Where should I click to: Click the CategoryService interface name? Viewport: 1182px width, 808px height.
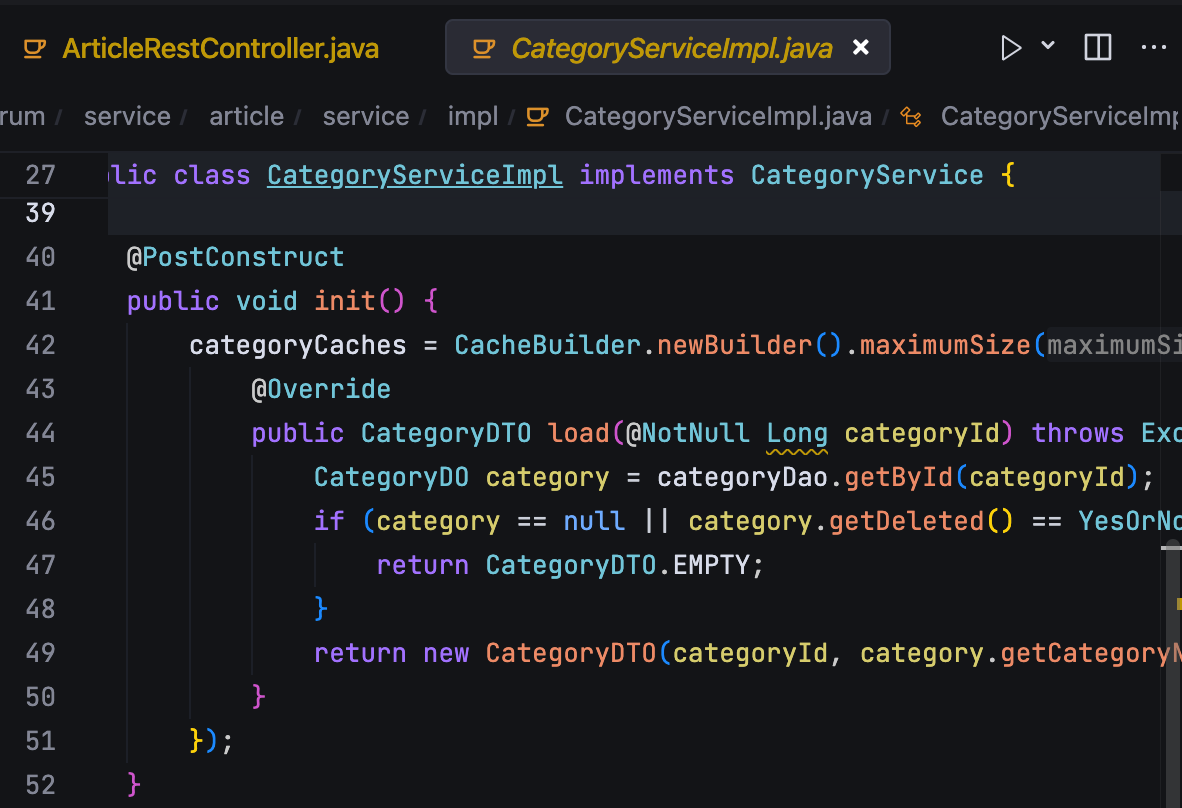point(867,175)
